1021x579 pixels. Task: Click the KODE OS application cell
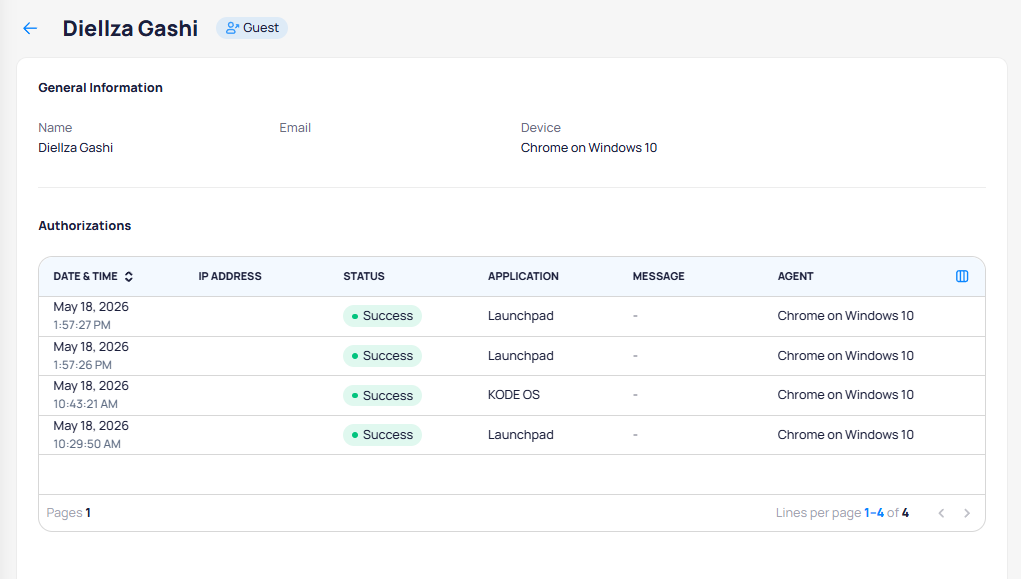tap(514, 395)
